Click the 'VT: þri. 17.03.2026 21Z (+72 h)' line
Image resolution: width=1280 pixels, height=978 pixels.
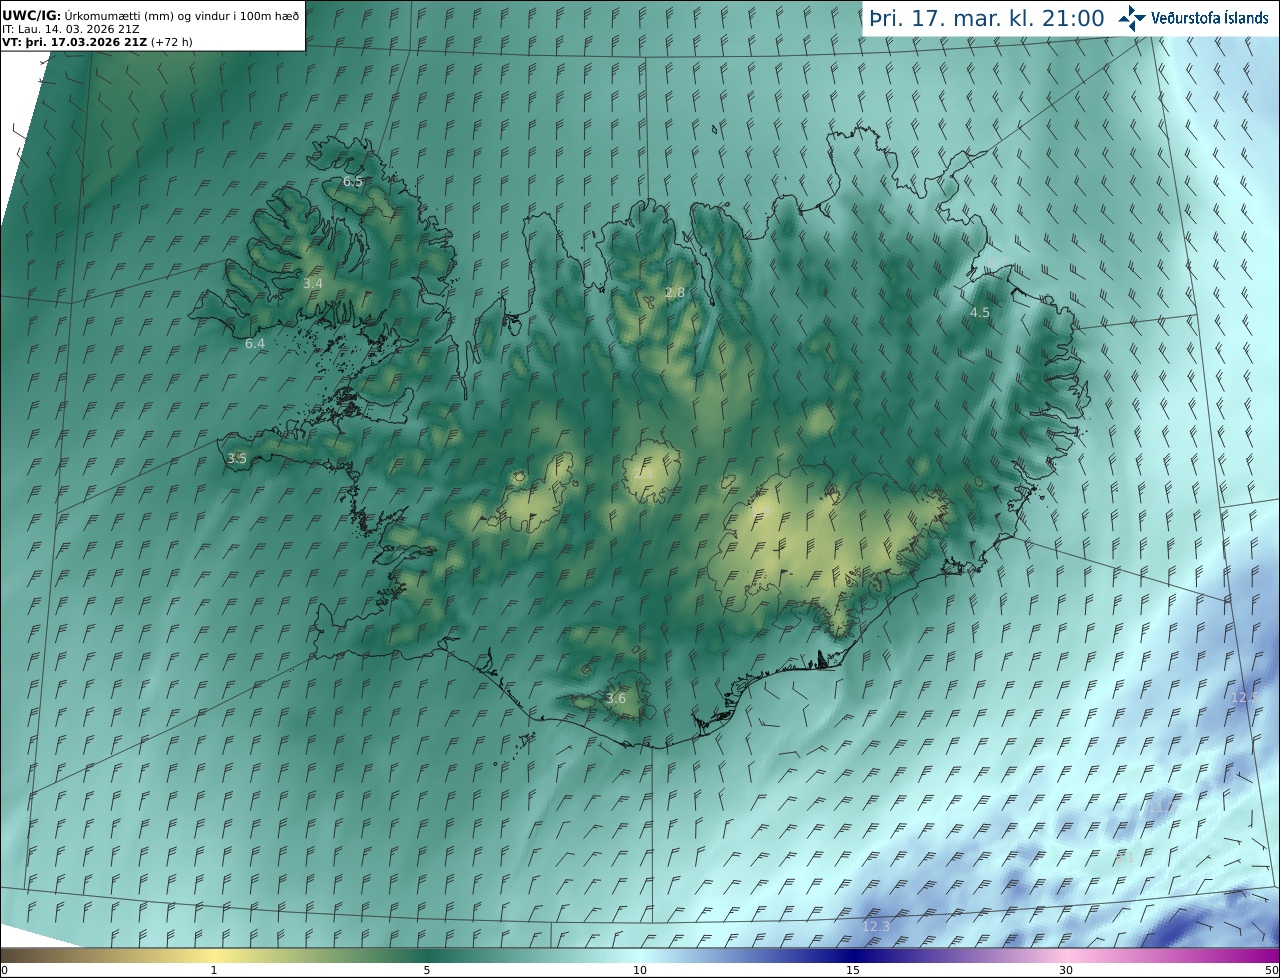click(x=97, y=43)
